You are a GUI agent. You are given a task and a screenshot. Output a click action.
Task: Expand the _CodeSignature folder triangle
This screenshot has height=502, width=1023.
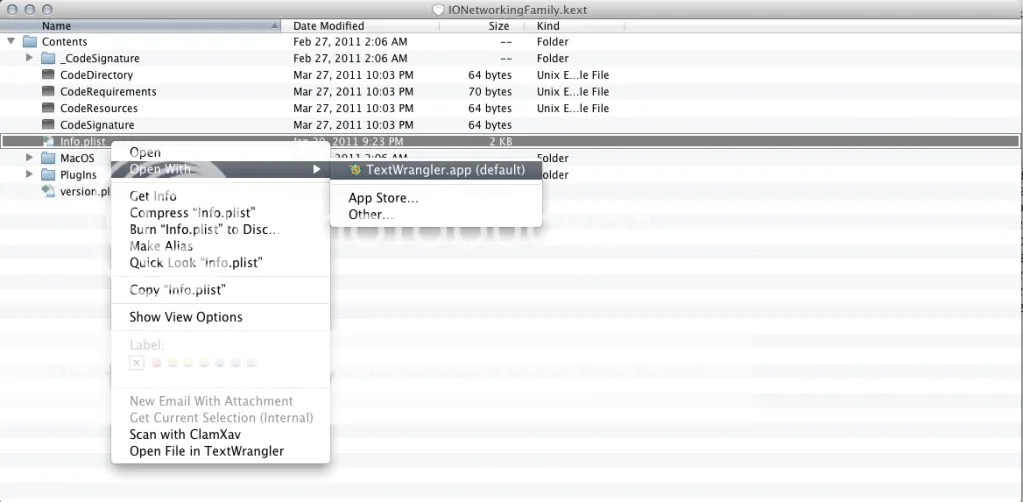(29, 58)
